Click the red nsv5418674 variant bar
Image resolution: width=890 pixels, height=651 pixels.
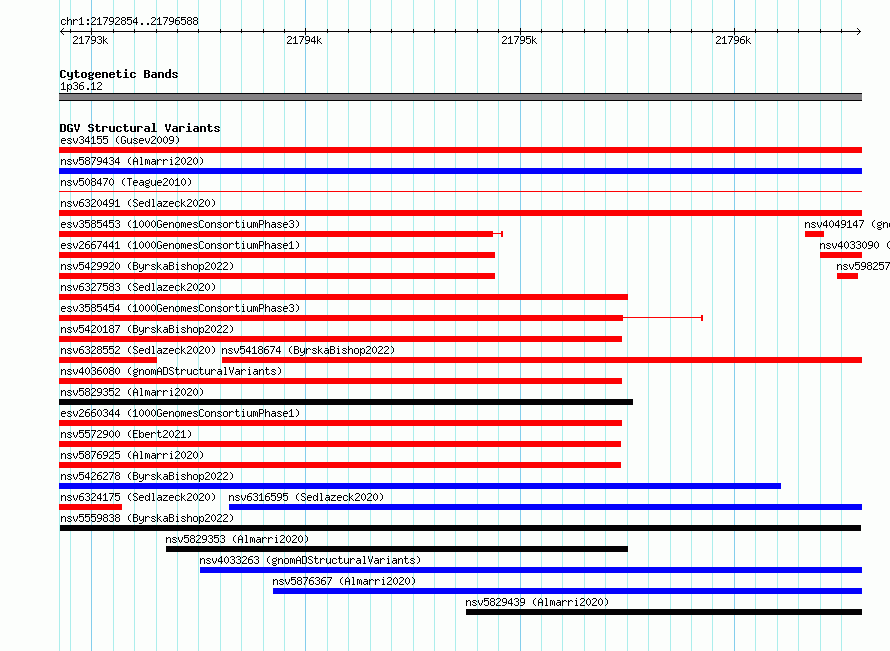tap(542, 360)
